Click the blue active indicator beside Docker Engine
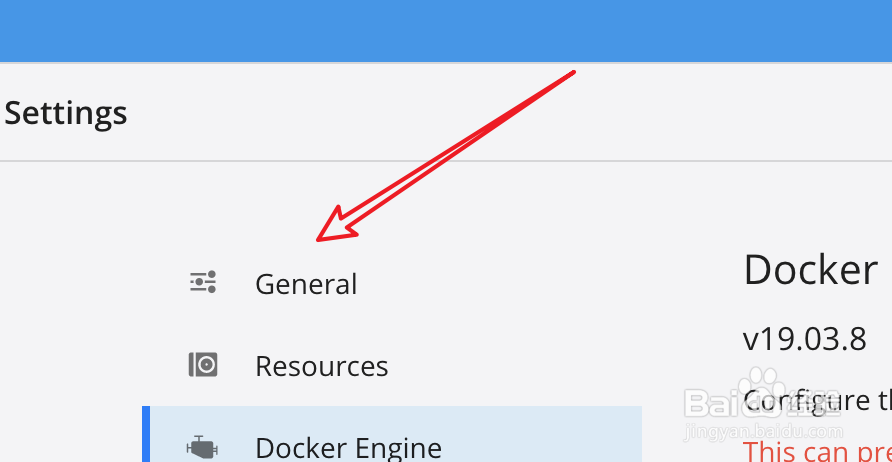The width and height of the screenshot is (892, 462). pos(146,434)
